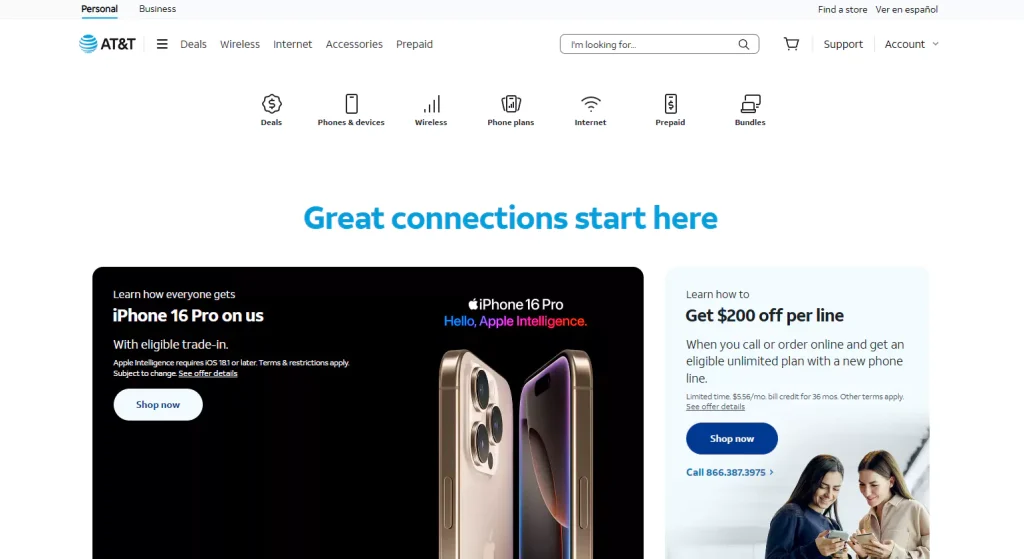Expand the Call 866.387.3975 chevron link
The height and width of the screenshot is (559, 1024).
(x=729, y=472)
